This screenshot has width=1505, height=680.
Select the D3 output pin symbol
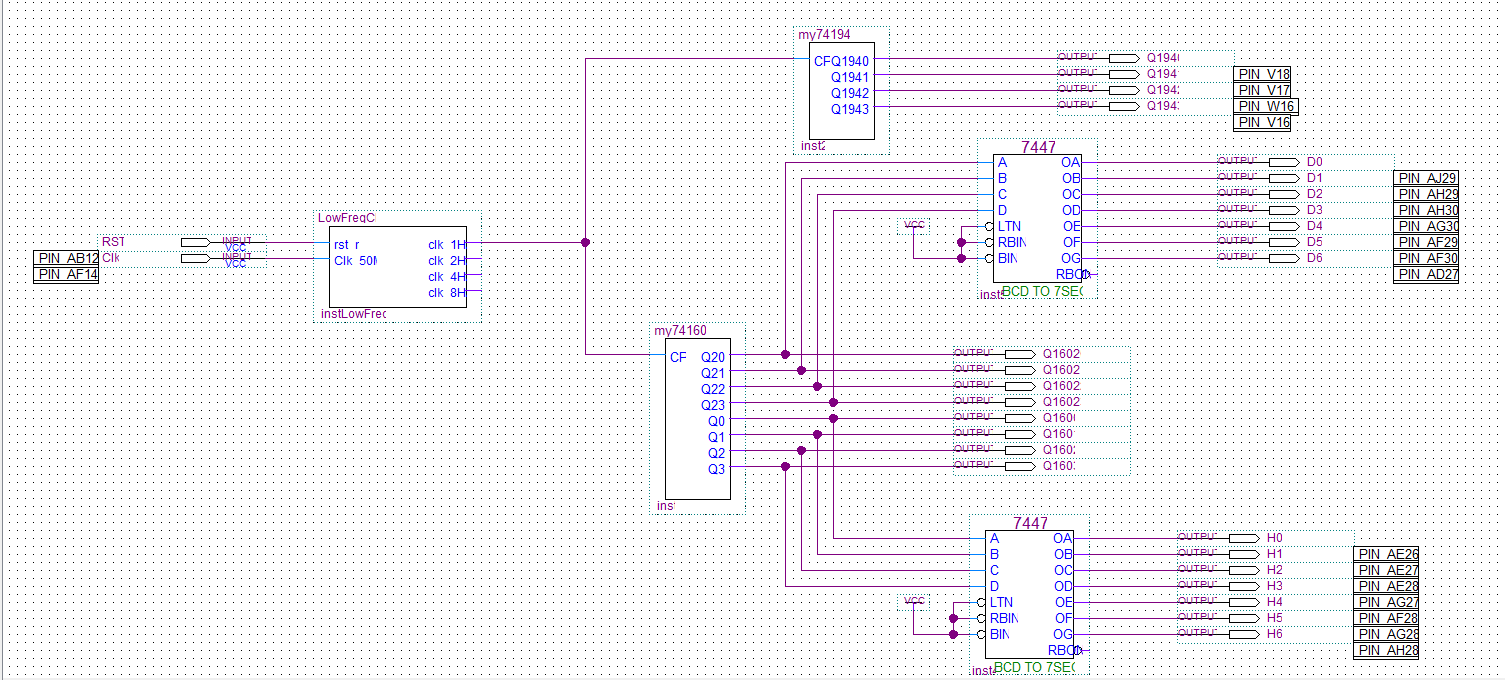click(1283, 210)
